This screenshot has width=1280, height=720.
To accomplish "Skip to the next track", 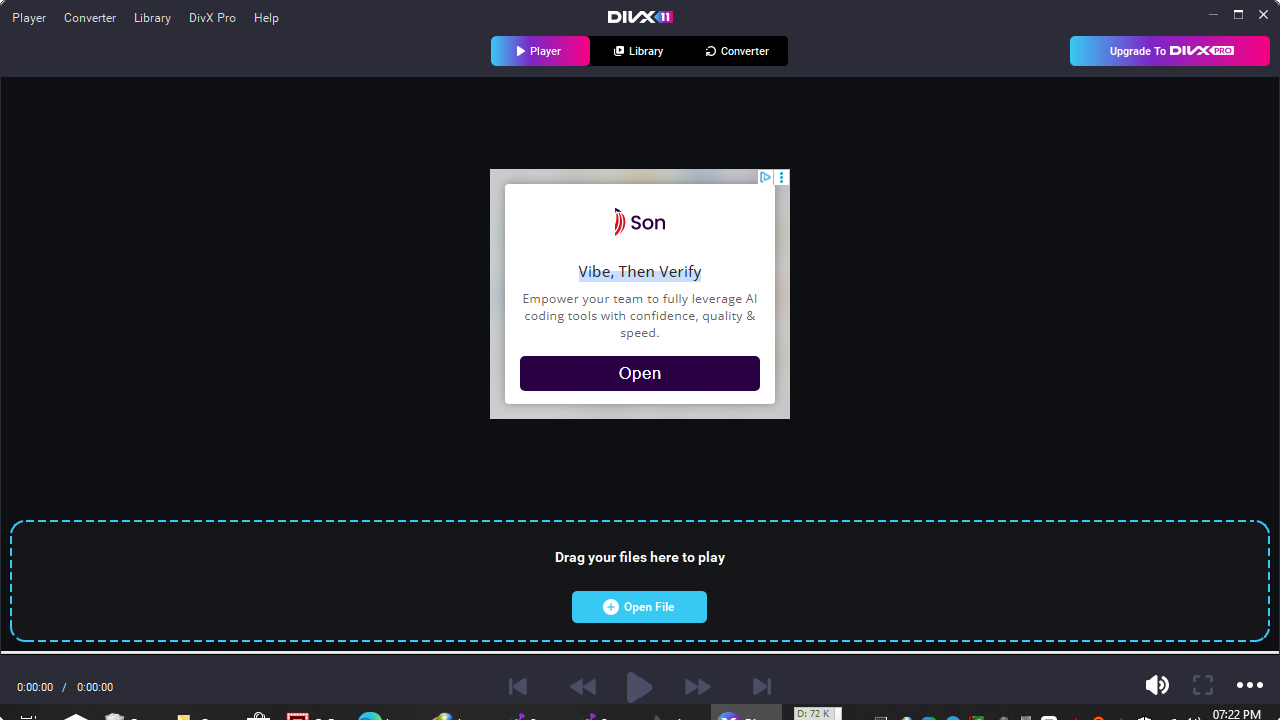I will [762, 686].
